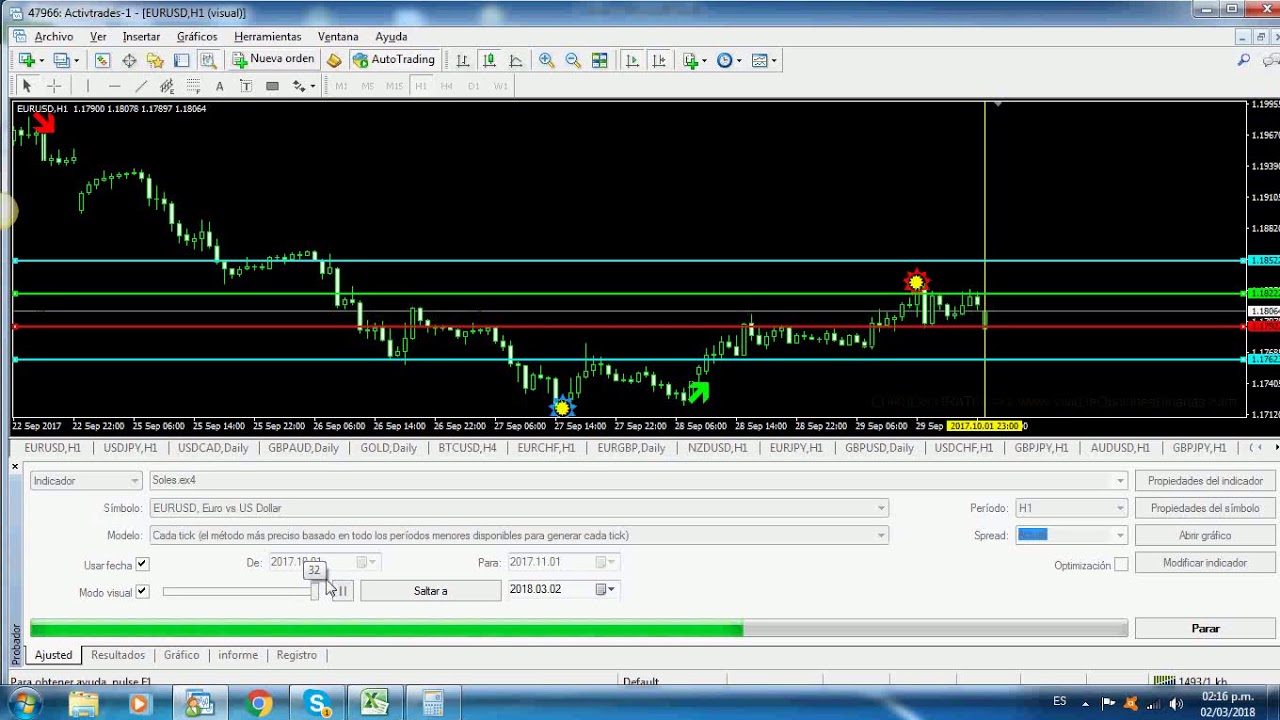Open Excel from the Windows taskbar

(x=375, y=704)
